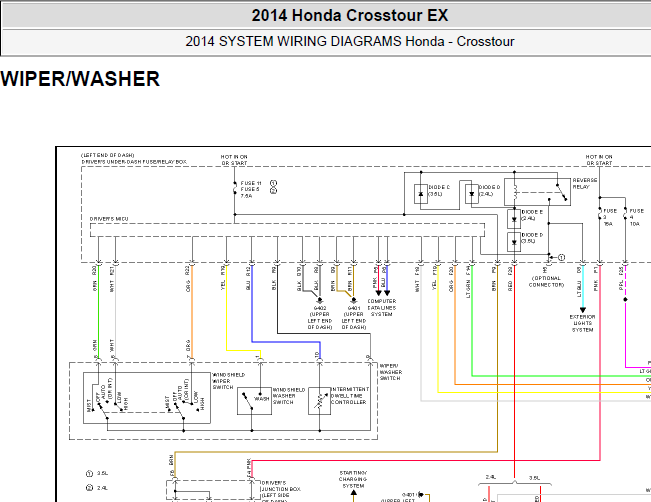Click the intermittent dwell time controller symbol
The width and height of the screenshot is (651, 502).
(x=319, y=401)
